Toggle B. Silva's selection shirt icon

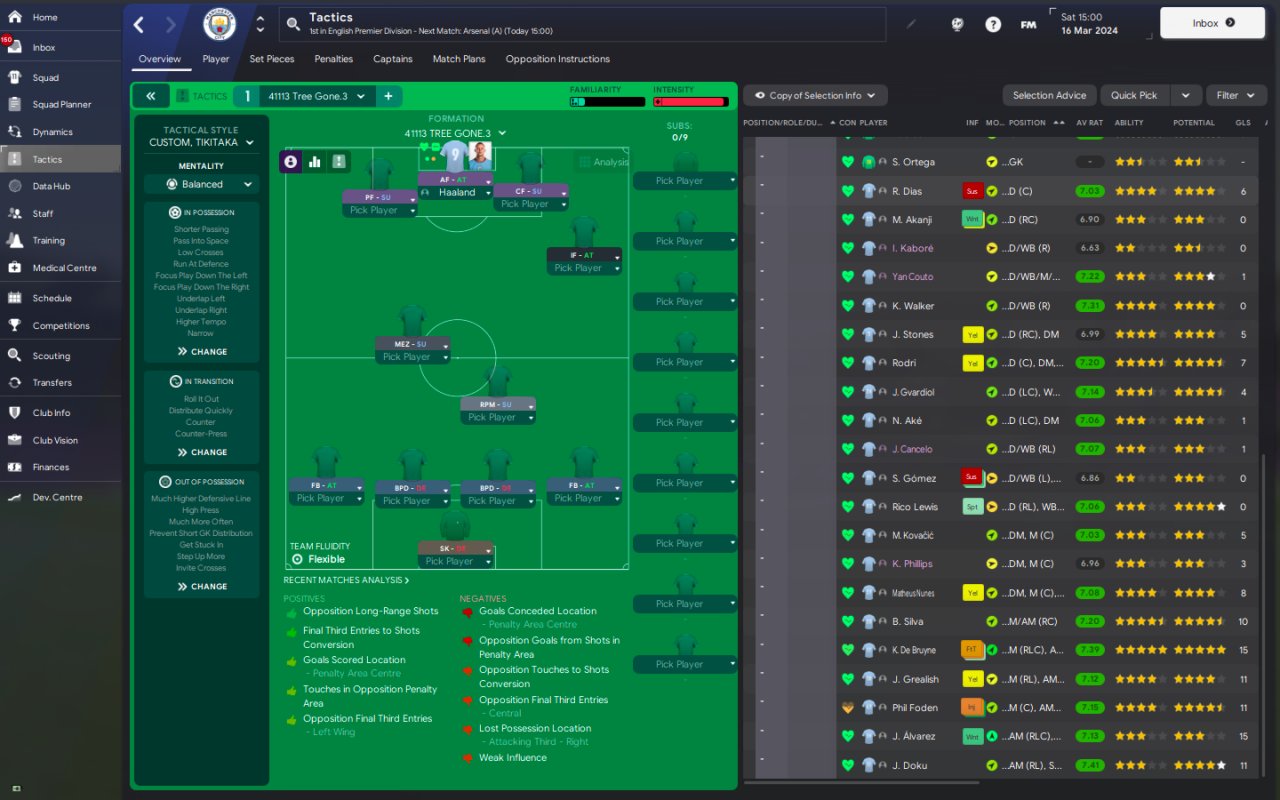click(x=869, y=622)
